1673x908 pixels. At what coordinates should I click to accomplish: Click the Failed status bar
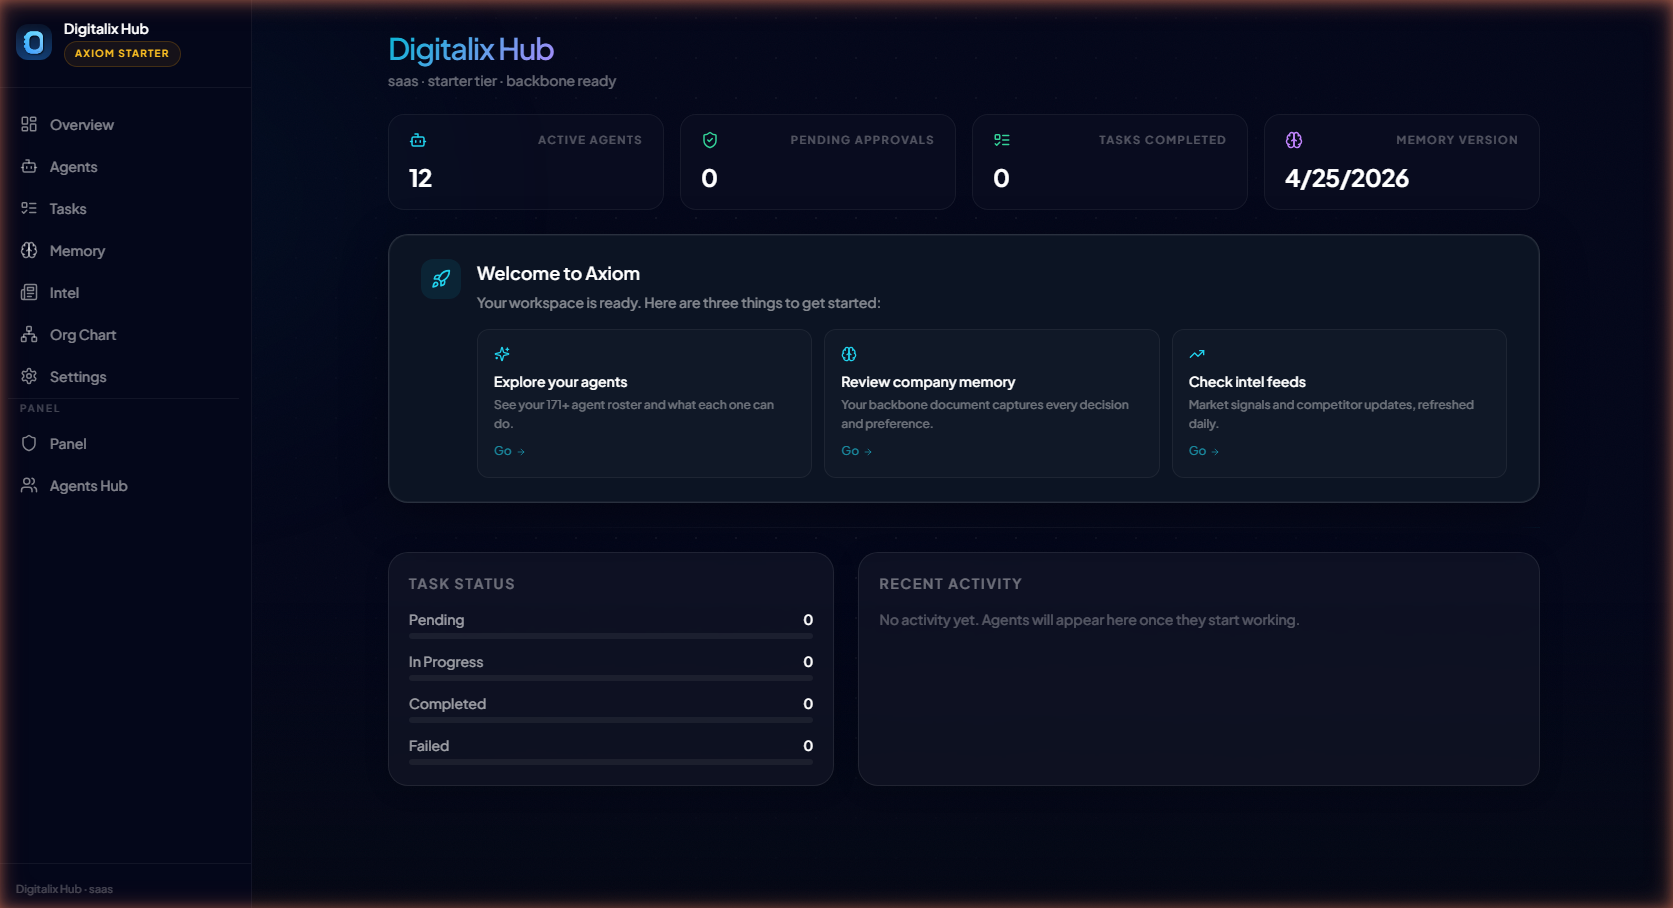(611, 762)
